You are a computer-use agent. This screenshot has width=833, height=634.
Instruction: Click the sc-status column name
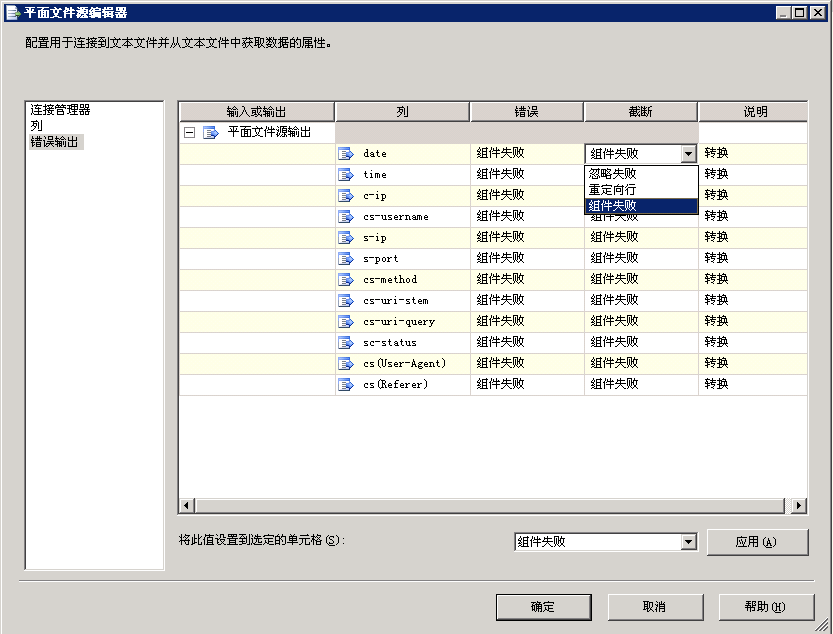pyautogui.click(x=390, y=343)
